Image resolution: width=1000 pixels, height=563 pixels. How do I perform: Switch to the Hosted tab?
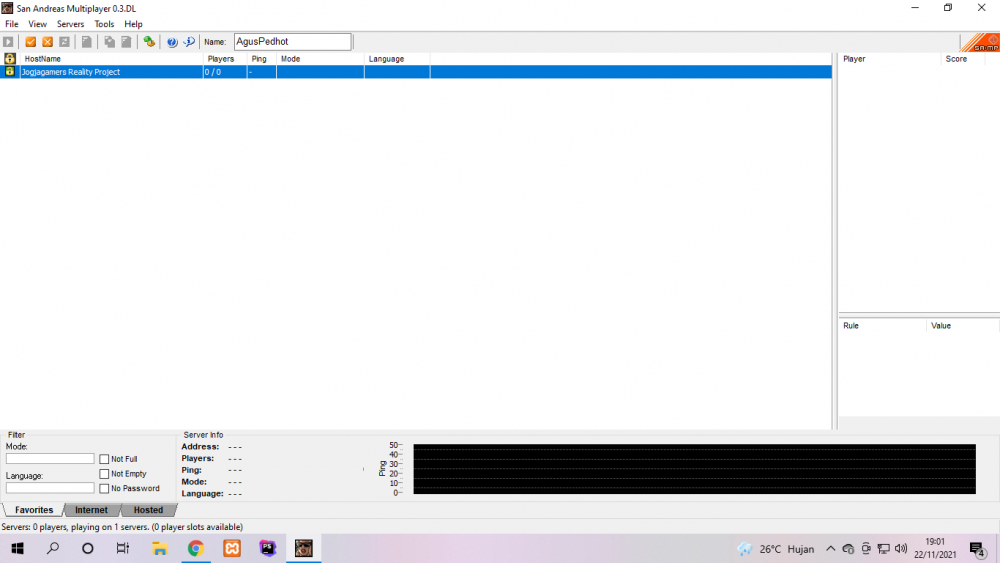148,510
